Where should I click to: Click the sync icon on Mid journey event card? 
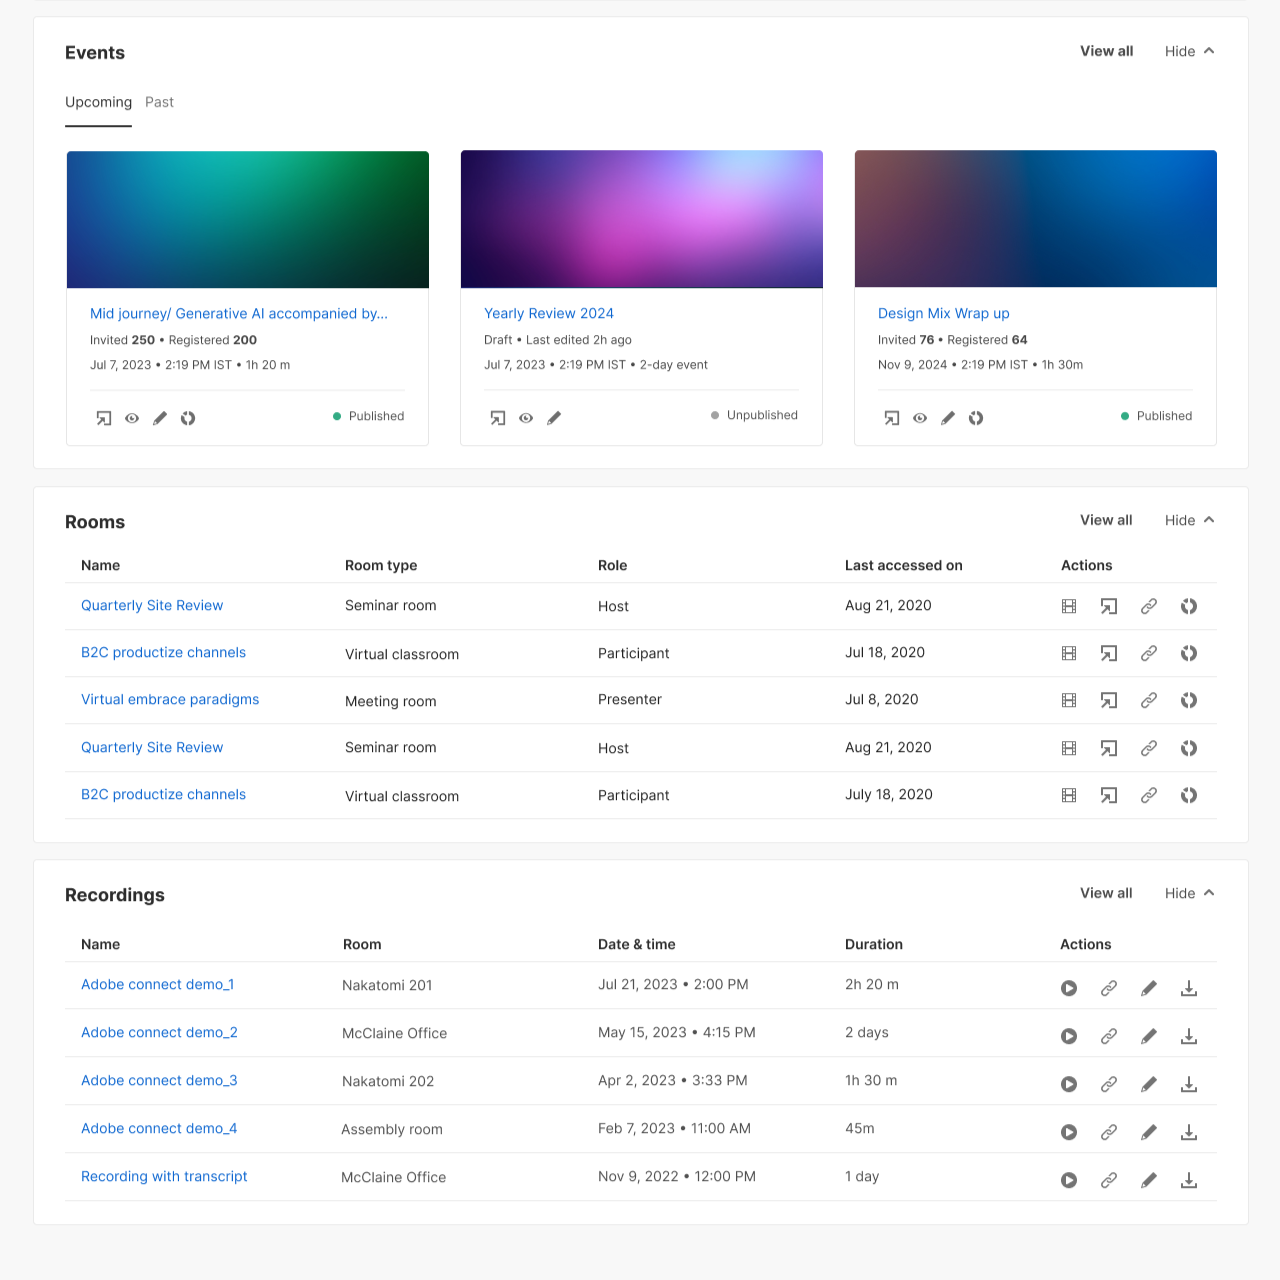(x=188, y=418)
